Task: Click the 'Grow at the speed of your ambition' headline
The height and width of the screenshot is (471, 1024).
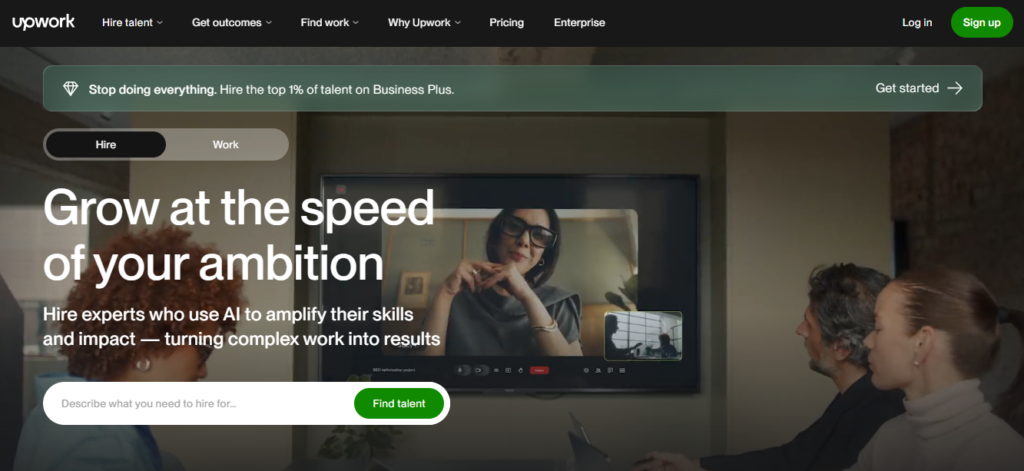Action: [239, 235]
